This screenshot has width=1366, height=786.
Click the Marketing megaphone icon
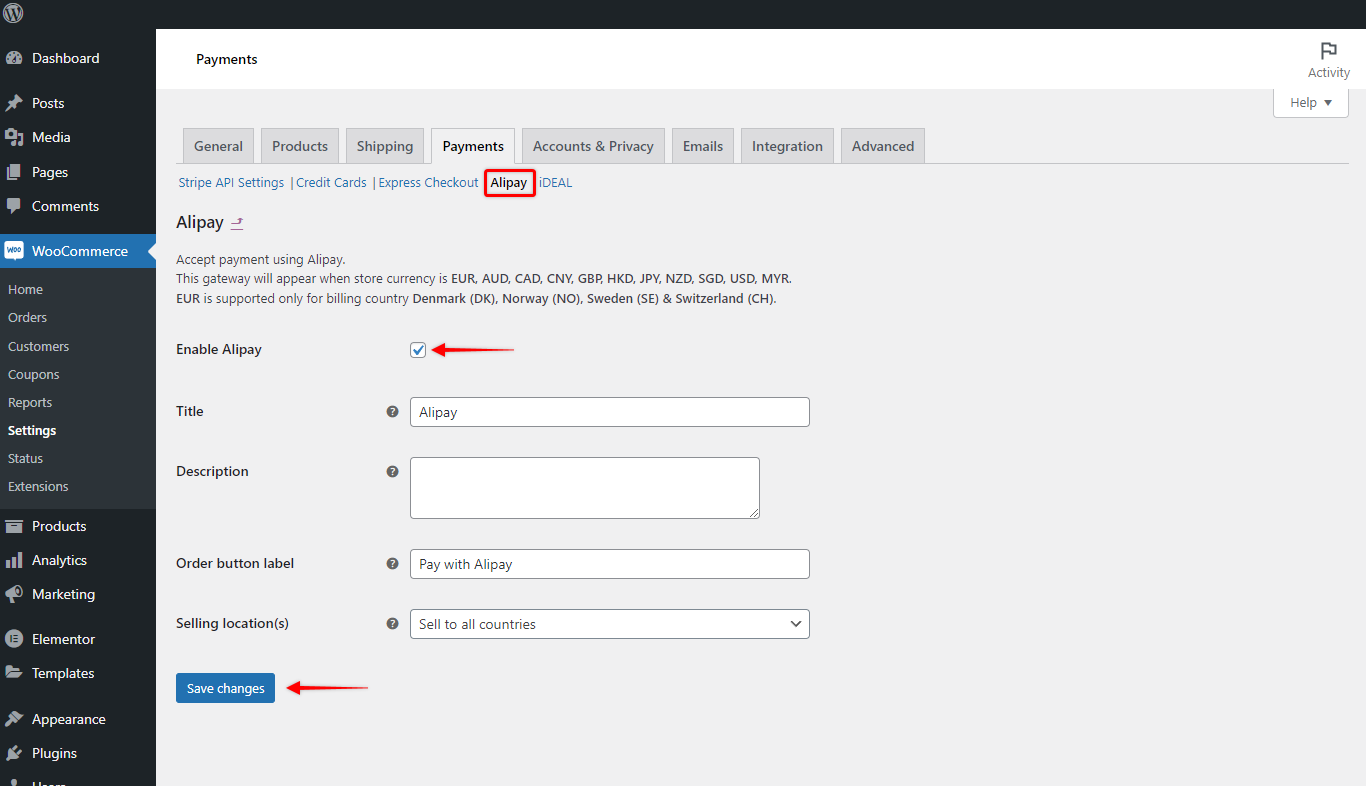point(14,594)
